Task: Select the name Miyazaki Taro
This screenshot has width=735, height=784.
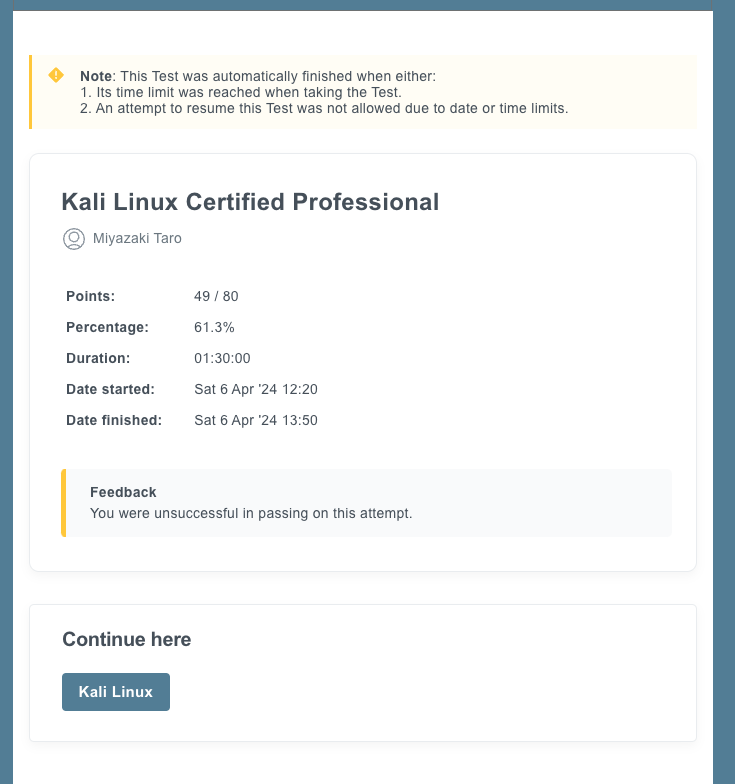Action: tap(137, 238)
